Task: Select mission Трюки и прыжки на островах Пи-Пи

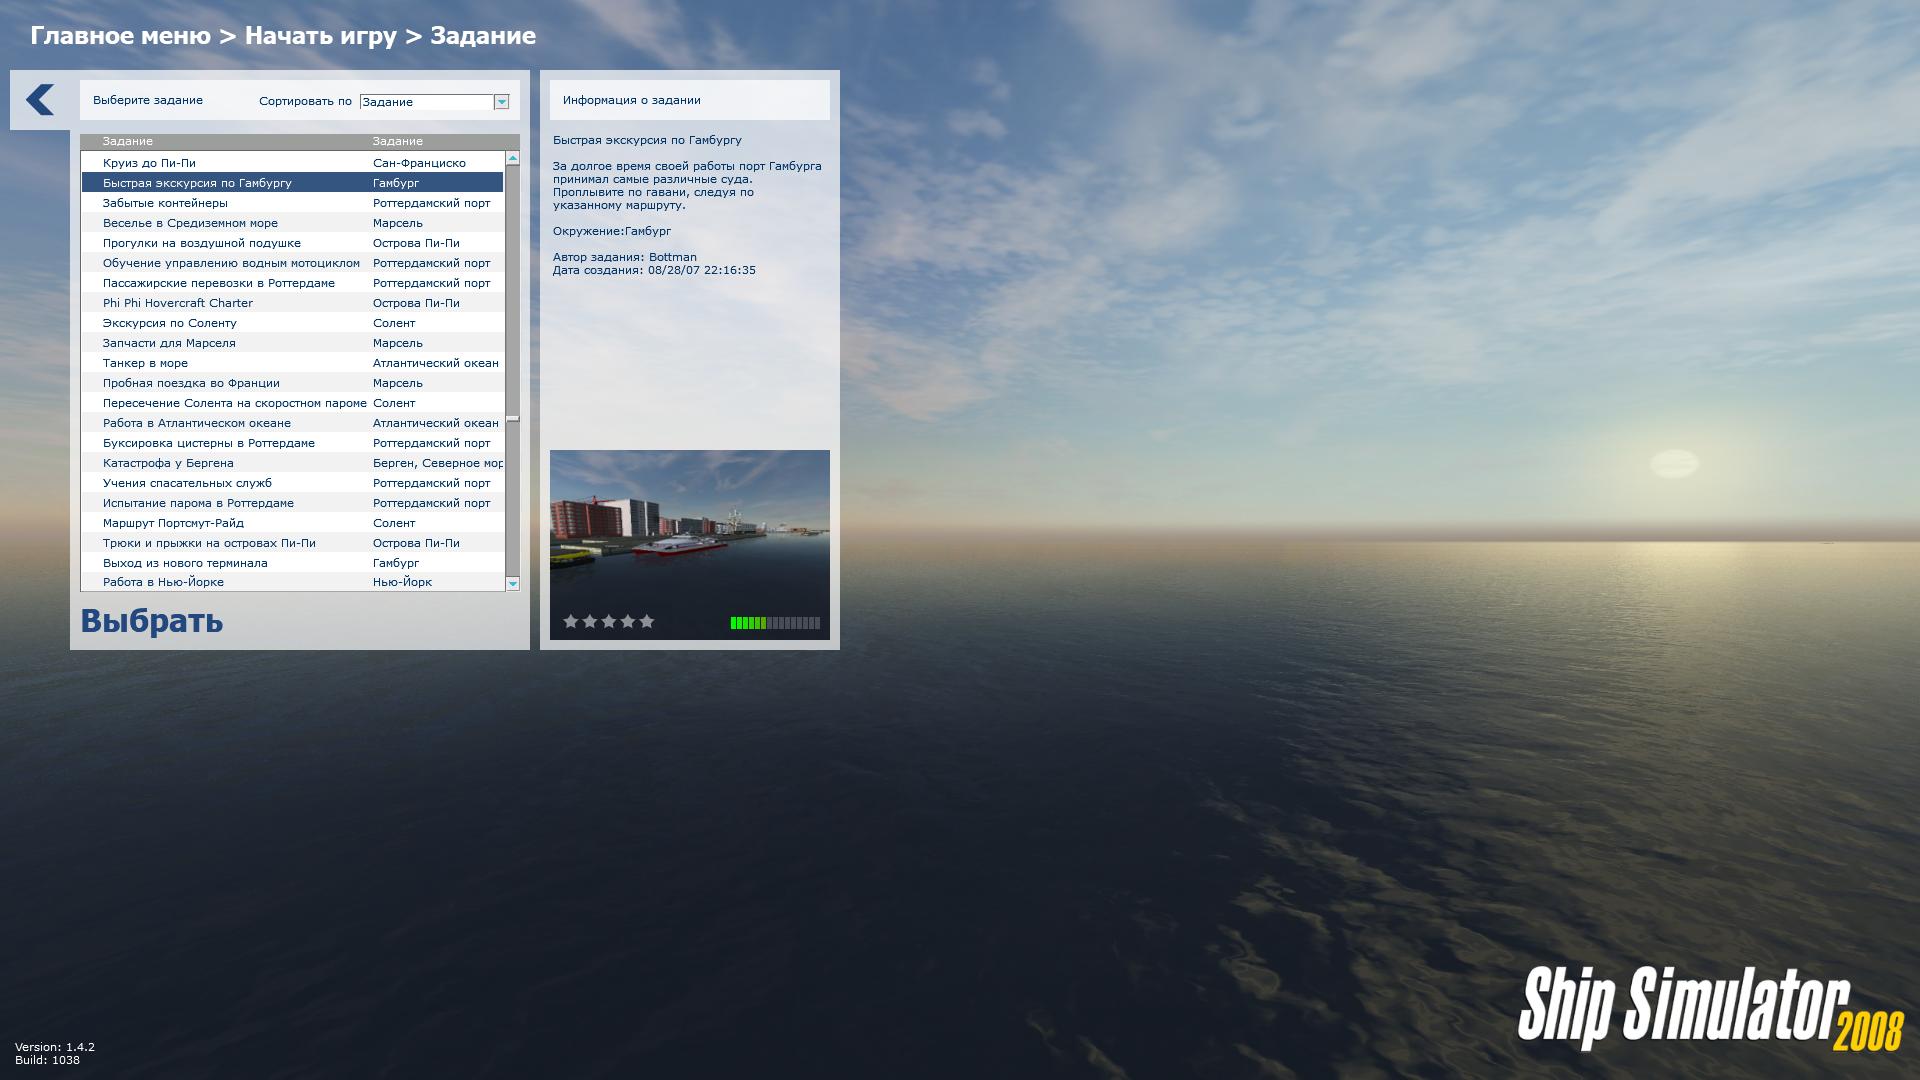Action: pyautogui.click(x=292, y=543)
